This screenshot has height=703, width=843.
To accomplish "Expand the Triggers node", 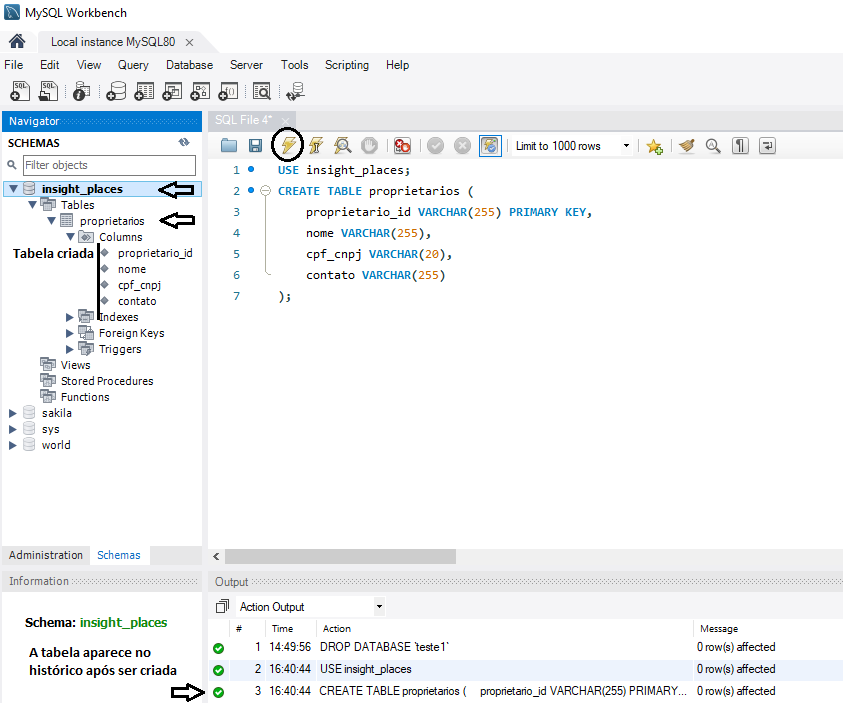I will coord(69,349).
